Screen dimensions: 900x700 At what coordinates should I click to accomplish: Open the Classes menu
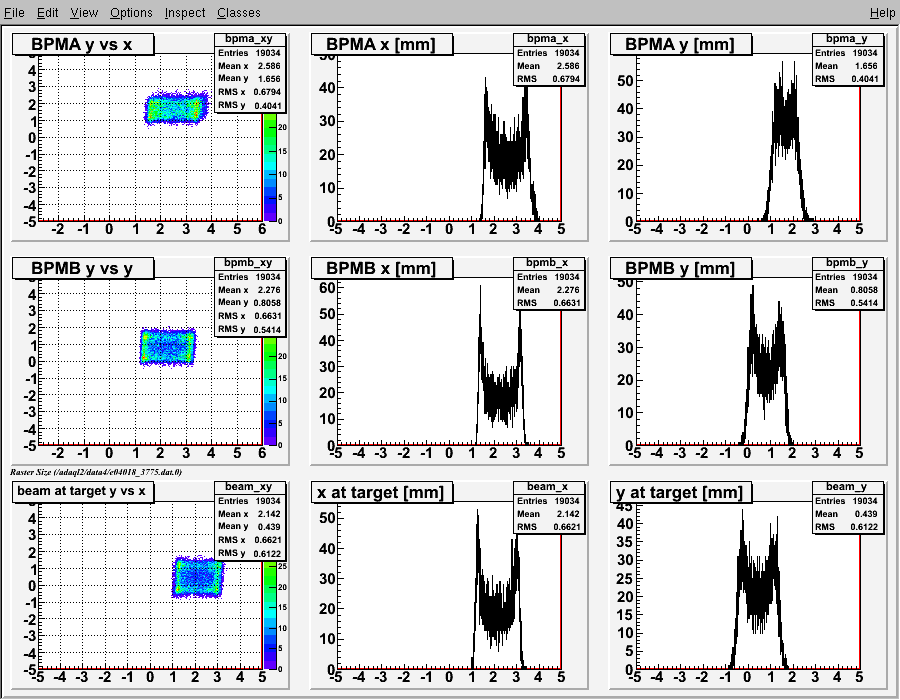click(x=239, y=13)
